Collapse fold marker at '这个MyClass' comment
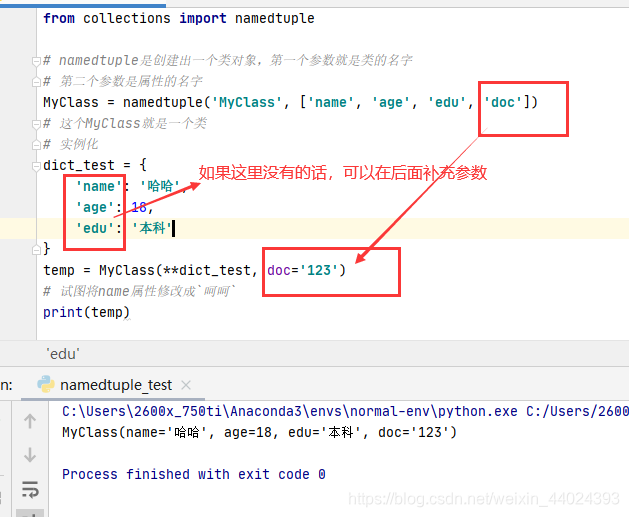 pyautogui.click(x=36, y=124)
